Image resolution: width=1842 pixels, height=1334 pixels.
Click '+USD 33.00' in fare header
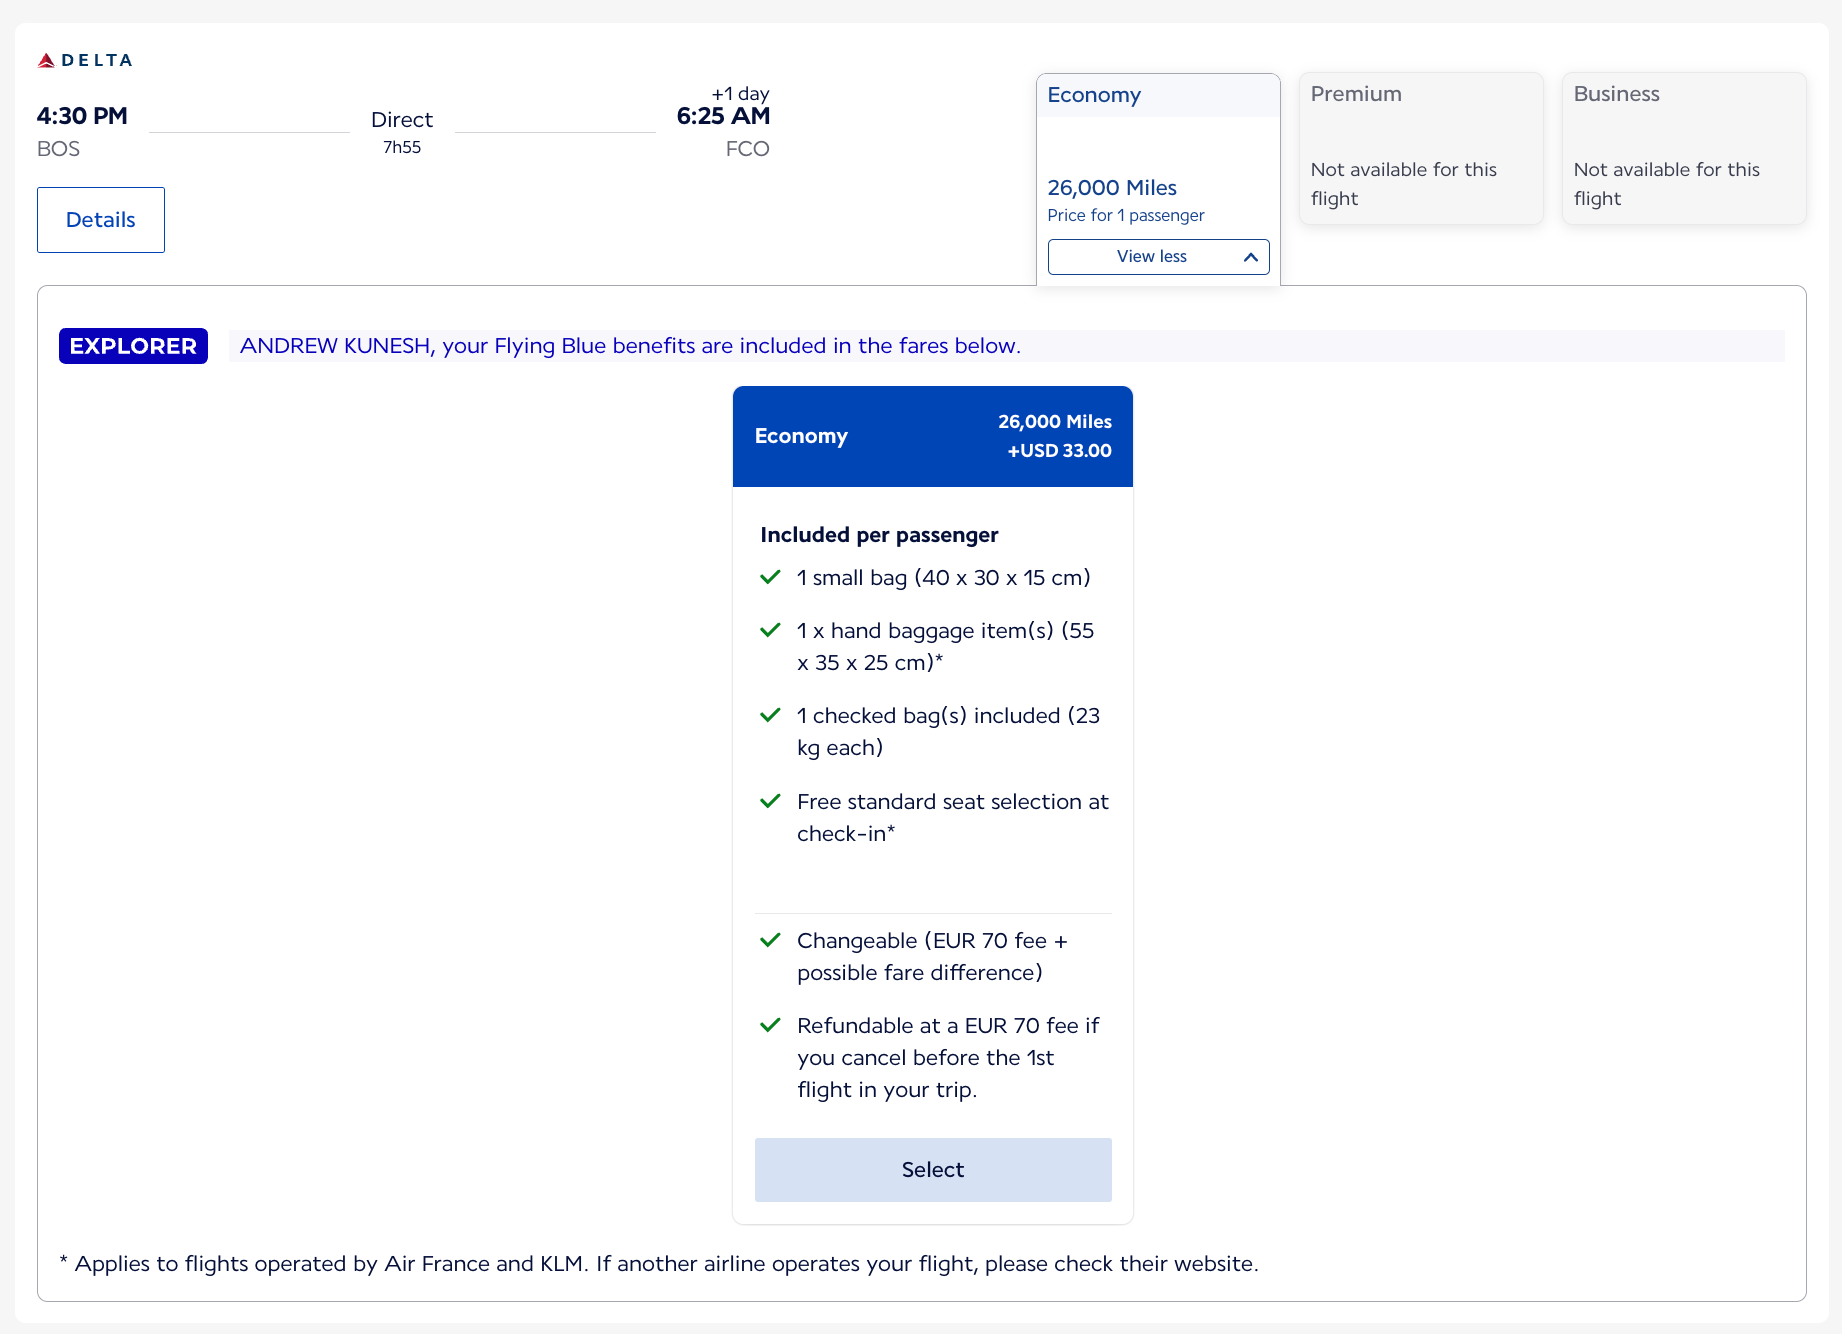tap(1059, 451)
